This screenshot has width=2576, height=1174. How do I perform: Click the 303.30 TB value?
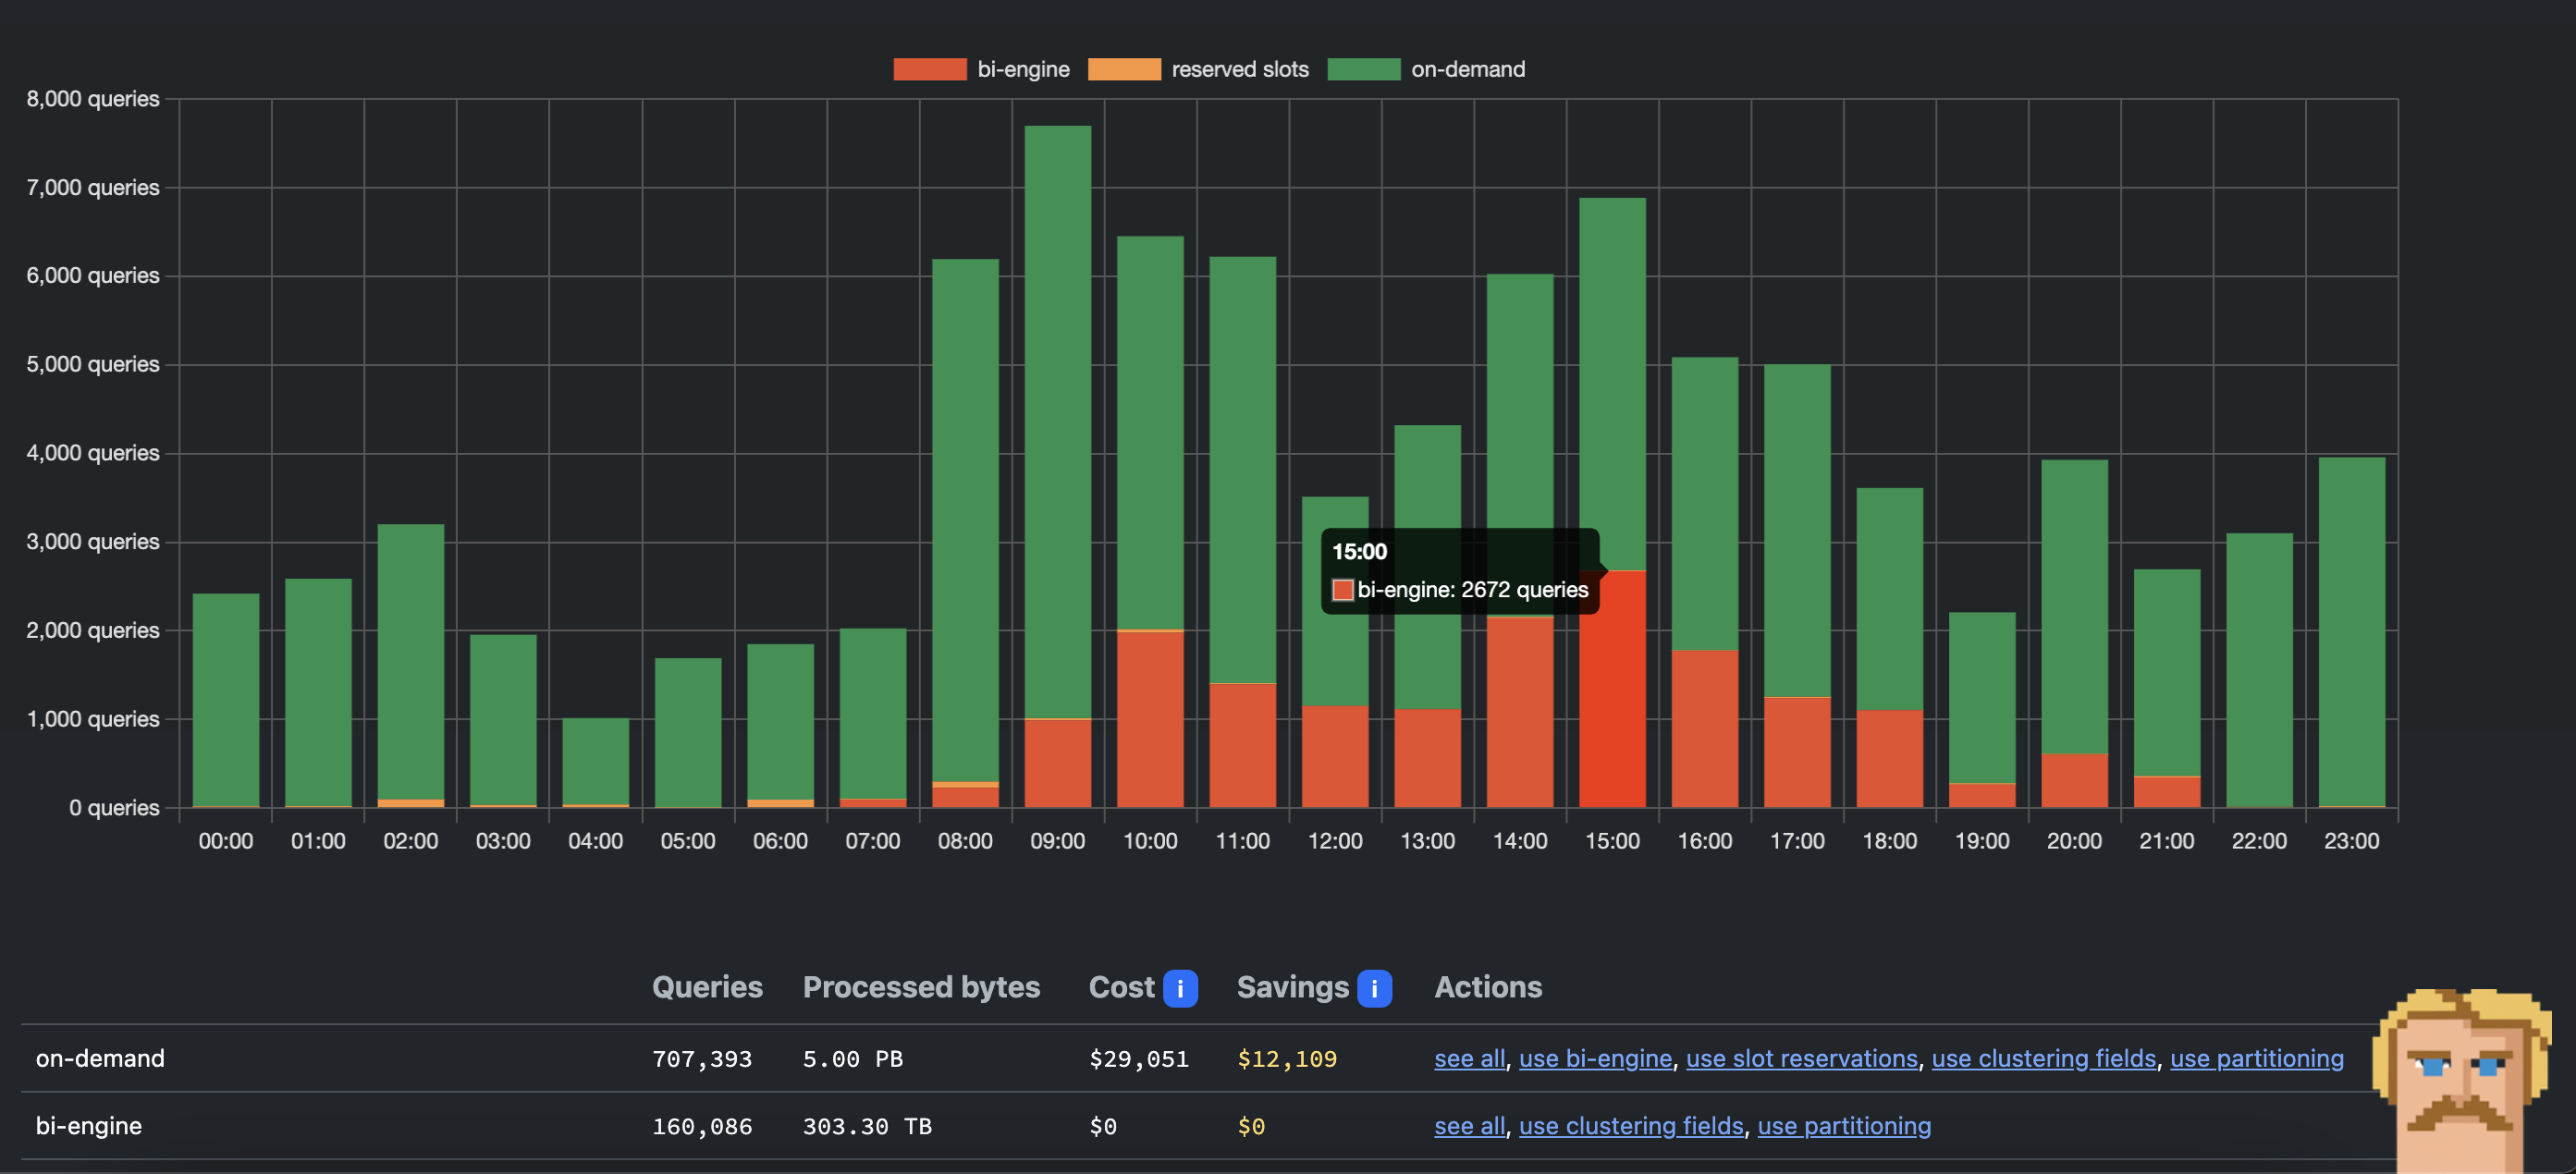tap(867, 1127)
